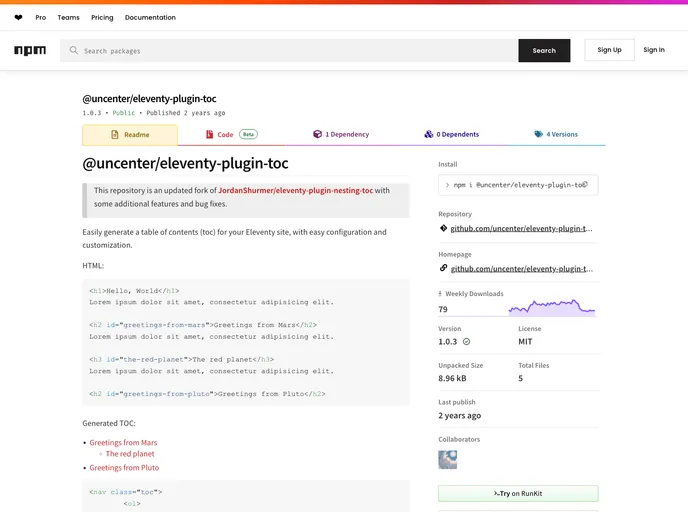Switch to the Code tab
This screenshot has height=512, width=688.
[231, 135]
